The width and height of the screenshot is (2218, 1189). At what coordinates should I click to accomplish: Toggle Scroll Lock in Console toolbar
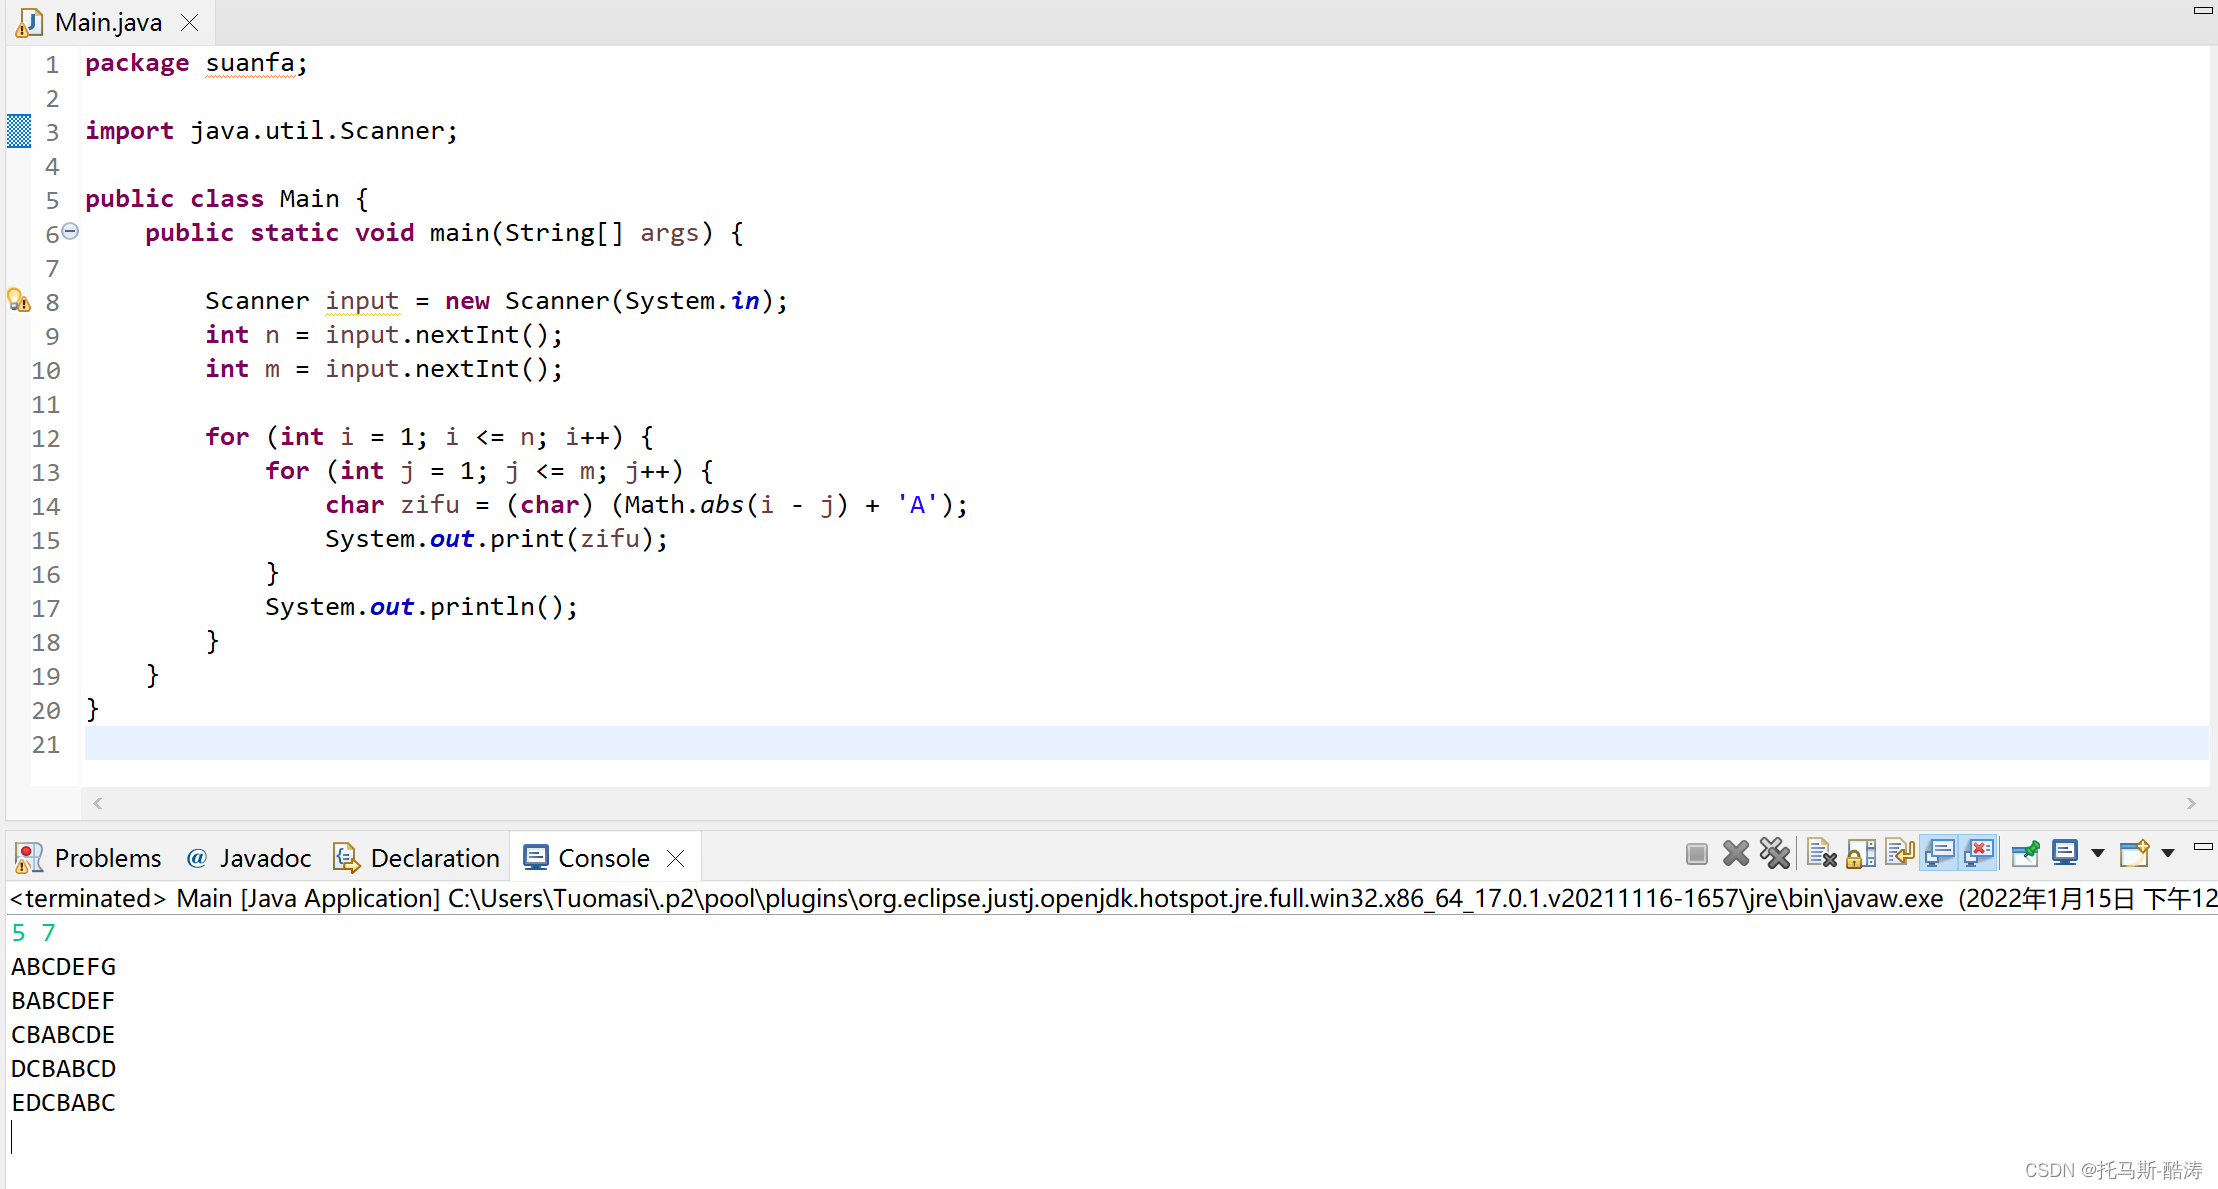(1861, 854)
